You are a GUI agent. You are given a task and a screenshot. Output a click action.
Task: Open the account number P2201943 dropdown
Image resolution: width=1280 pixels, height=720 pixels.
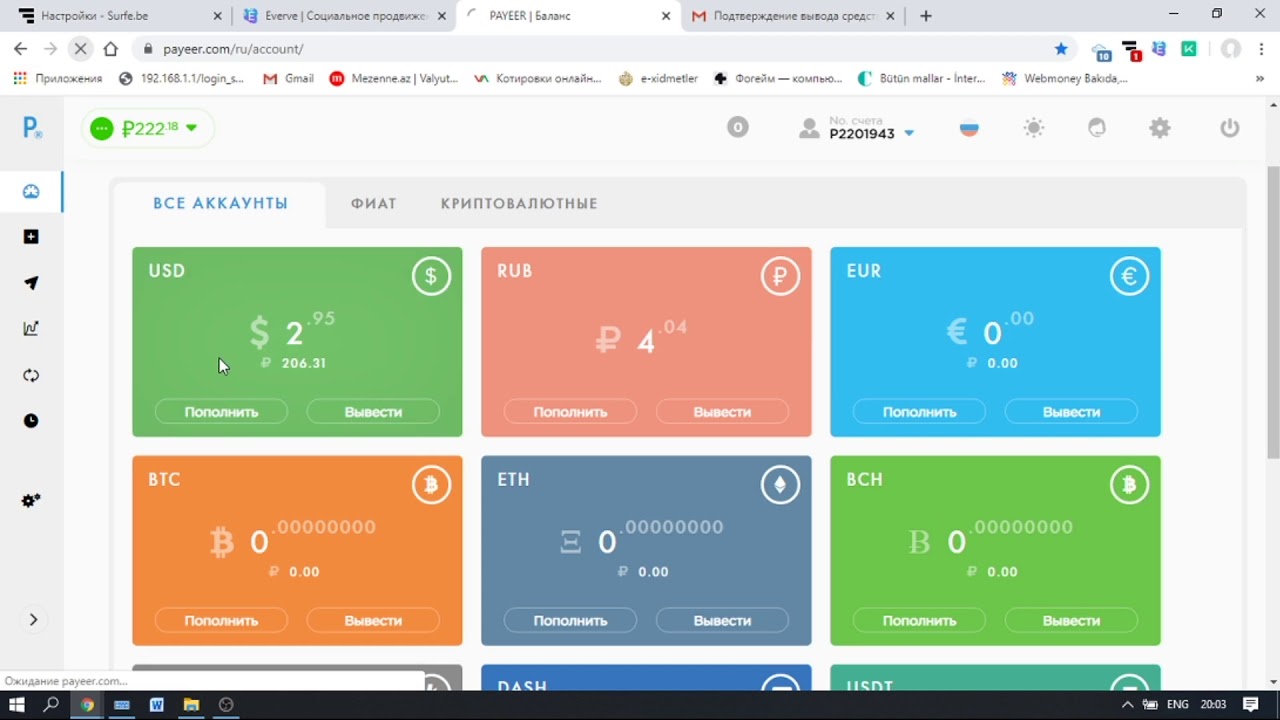coord(857,128)
